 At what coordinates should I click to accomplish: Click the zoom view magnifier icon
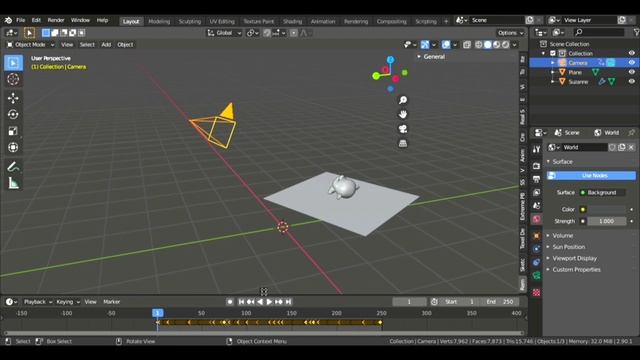pyautogui.click(x=403, y=100)
